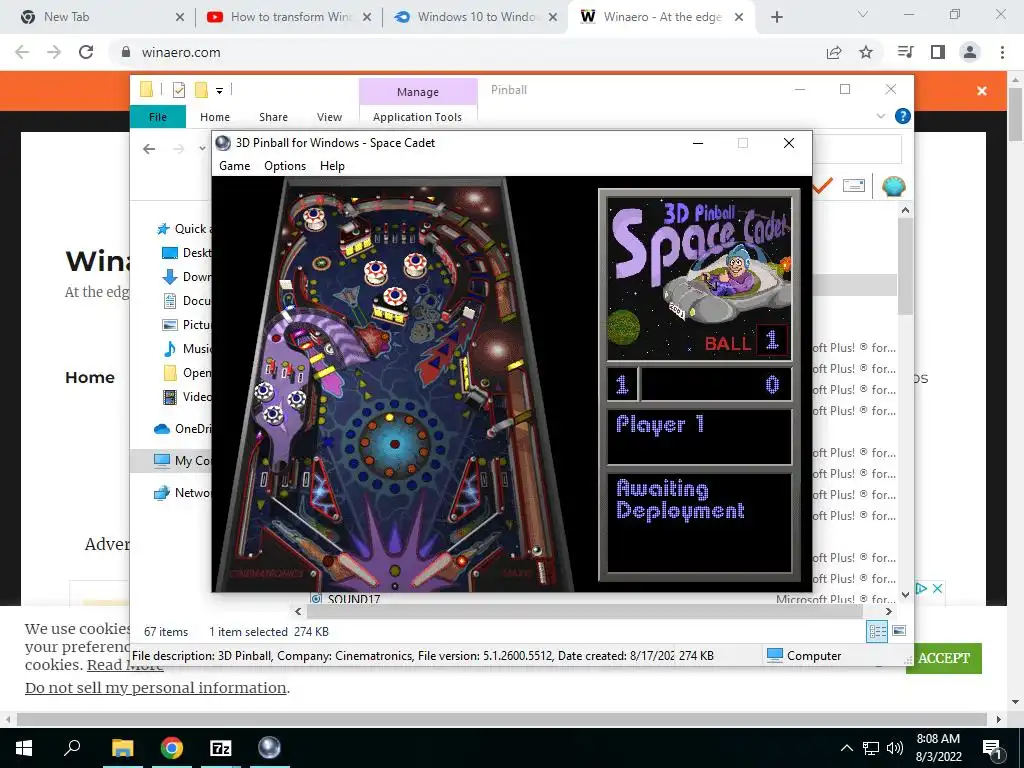Open the Help menu in 3D Pinball
Screen dimensions: 1024x768
tap(332, 166)
